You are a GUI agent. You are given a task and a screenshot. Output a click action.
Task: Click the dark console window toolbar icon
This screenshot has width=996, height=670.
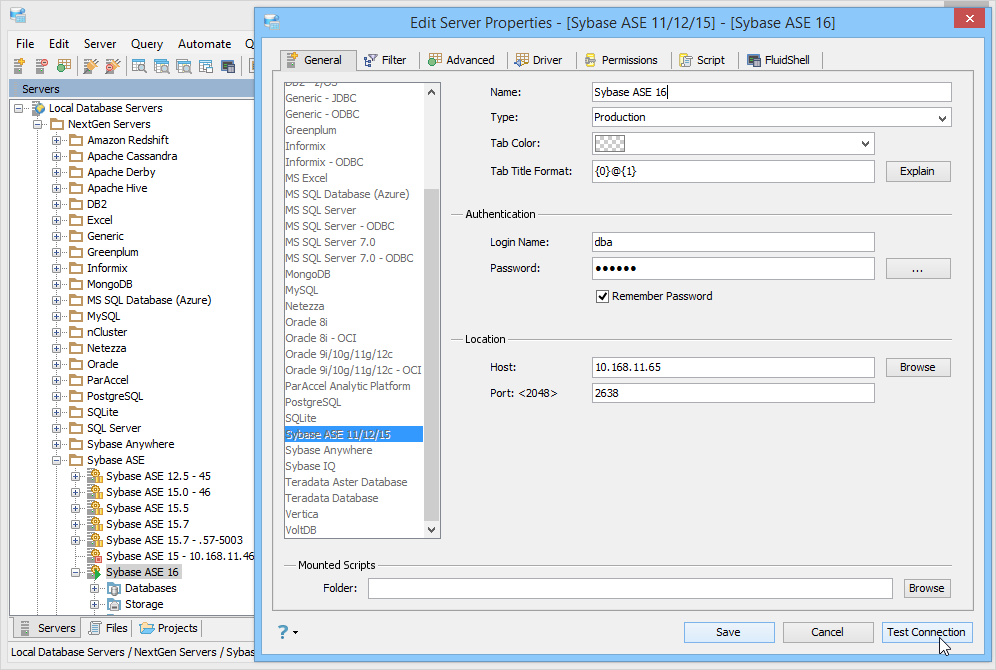click(x=228, y=65)
